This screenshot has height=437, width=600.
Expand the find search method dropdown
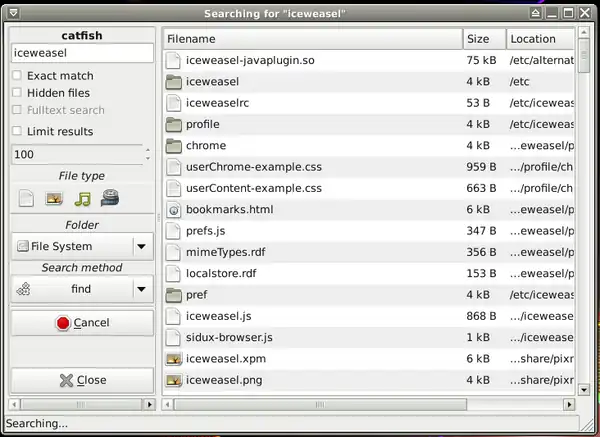(141, 289)
